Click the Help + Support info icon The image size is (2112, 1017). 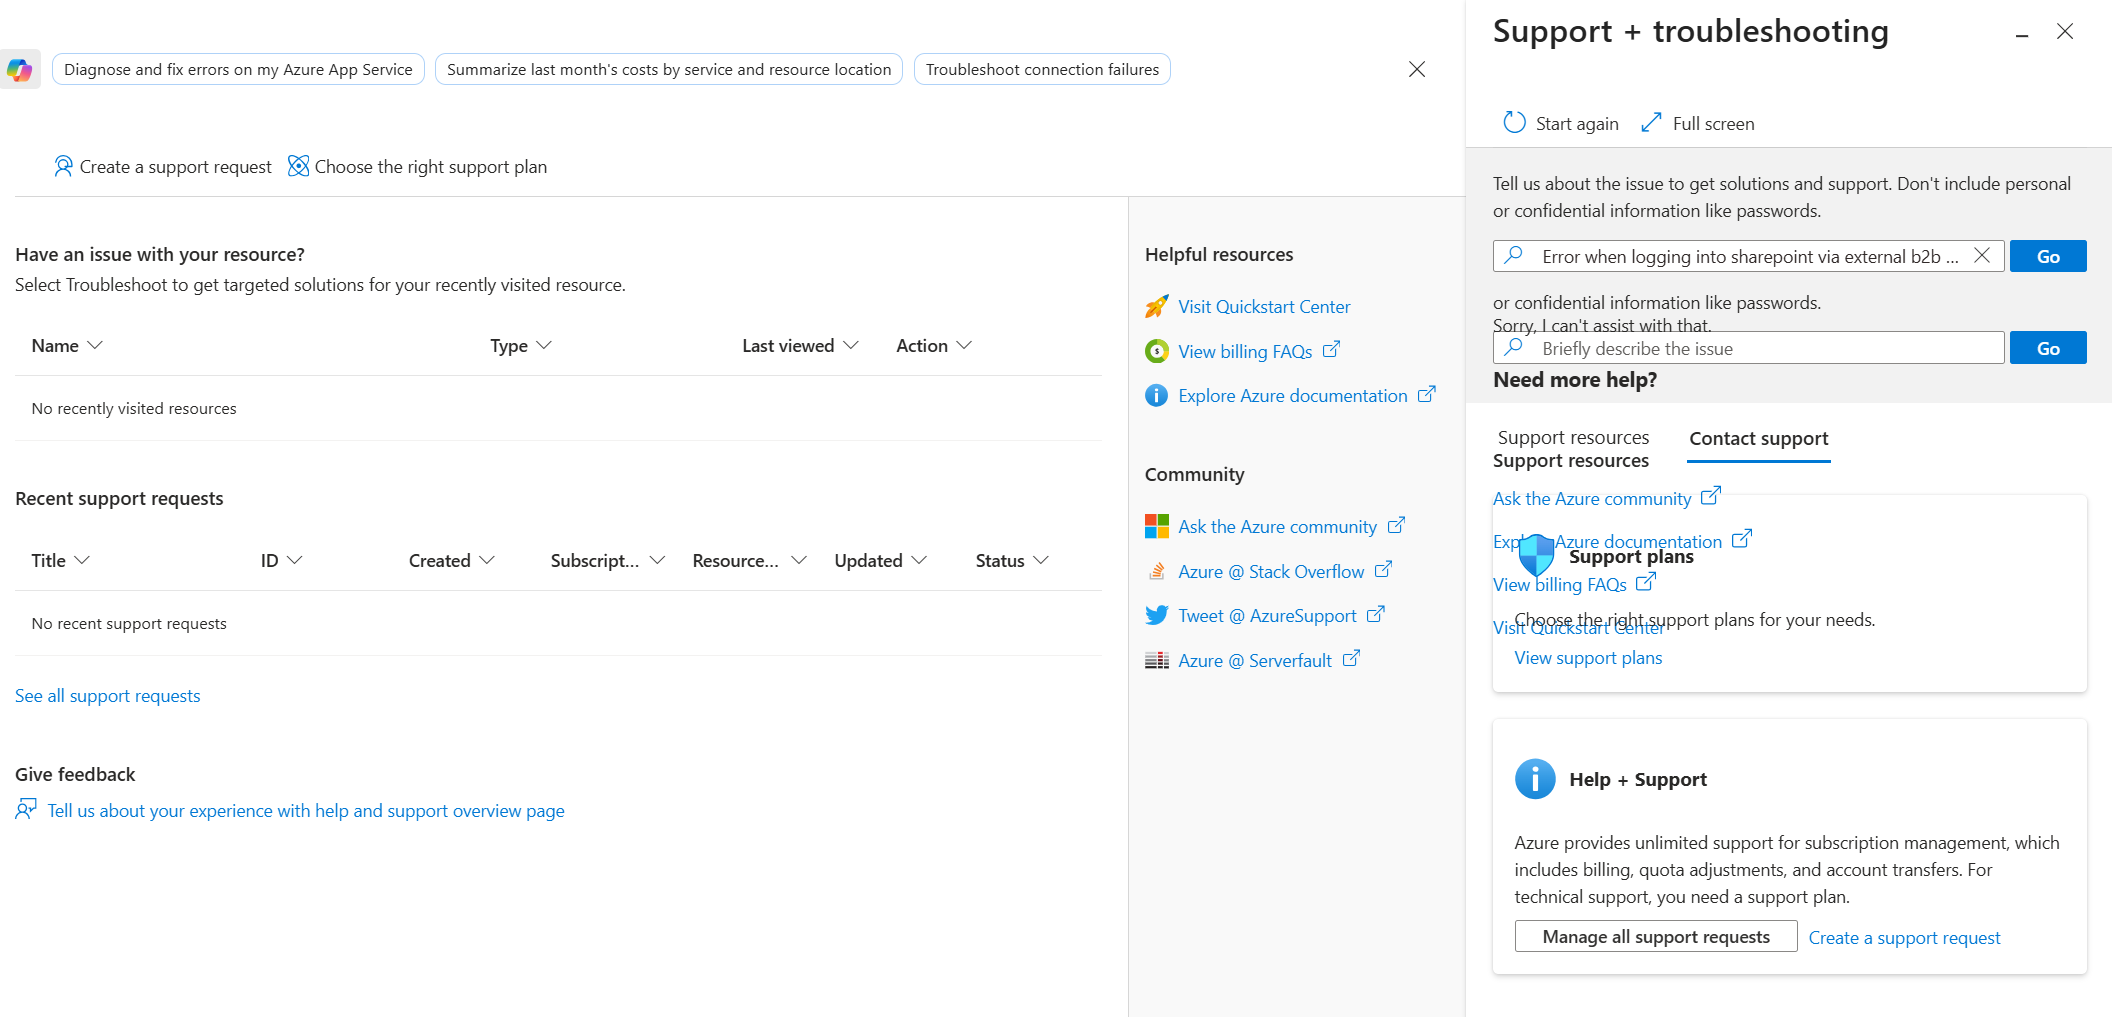[x=1535, y=779]
